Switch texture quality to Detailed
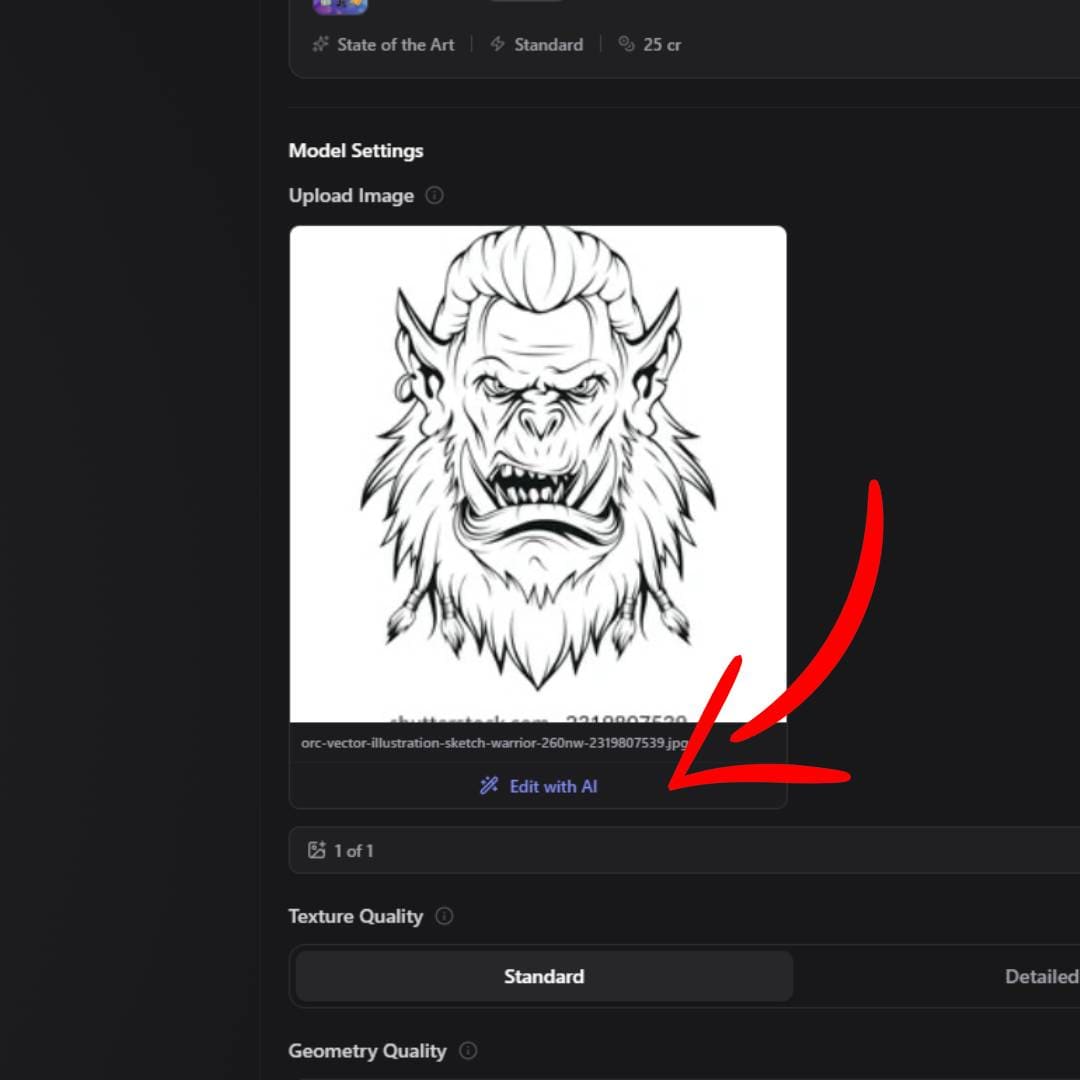The height and width of the screenshot is (1080, 1080). [x=1040, y=976]
